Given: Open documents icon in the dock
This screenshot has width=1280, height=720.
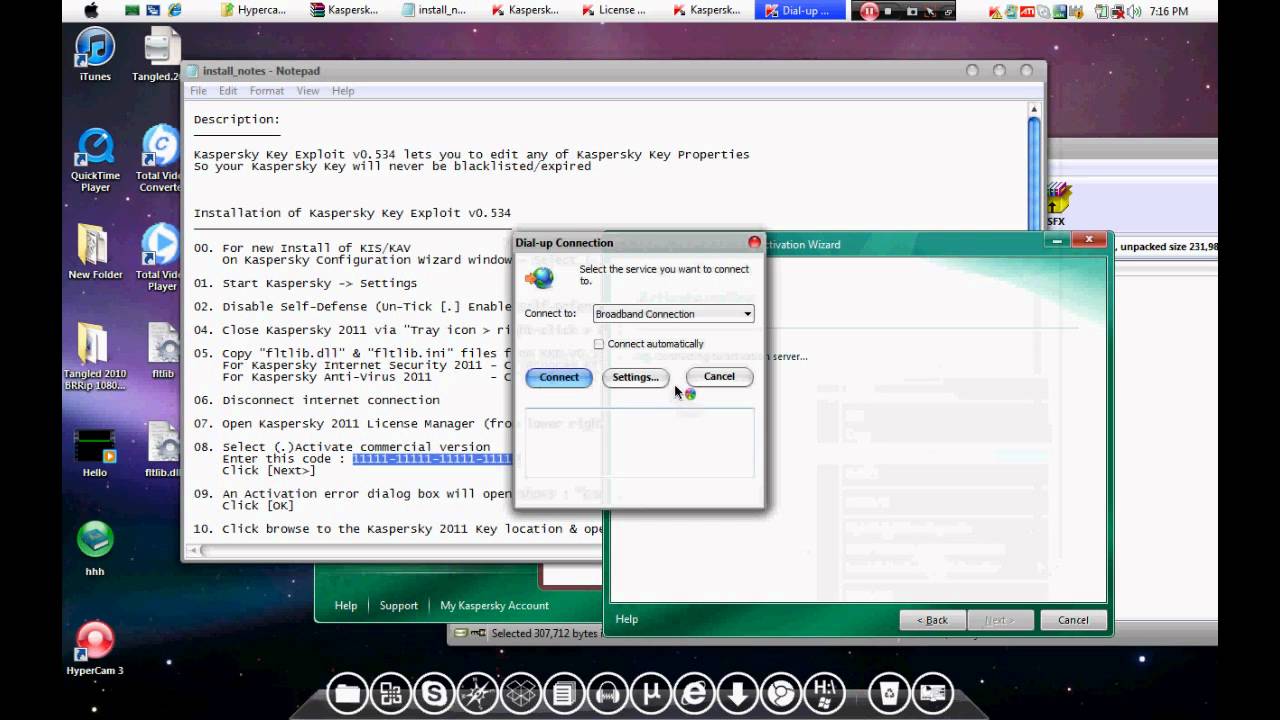Looking at the screenshot, I should pyautogui.click(x=564, y=693).
